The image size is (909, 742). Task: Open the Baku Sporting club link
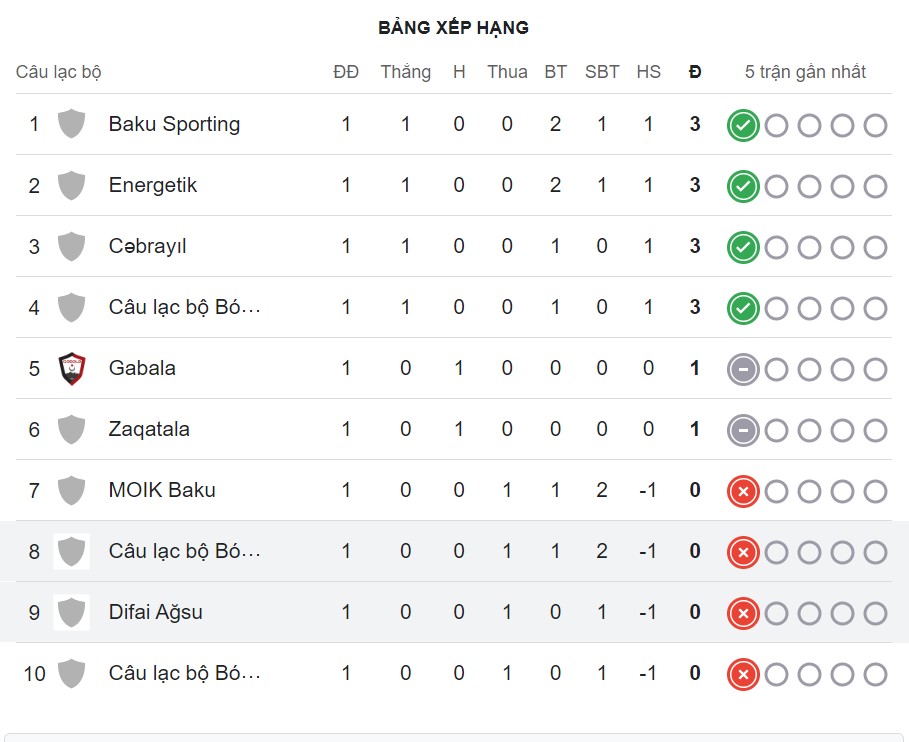point(174,124)
